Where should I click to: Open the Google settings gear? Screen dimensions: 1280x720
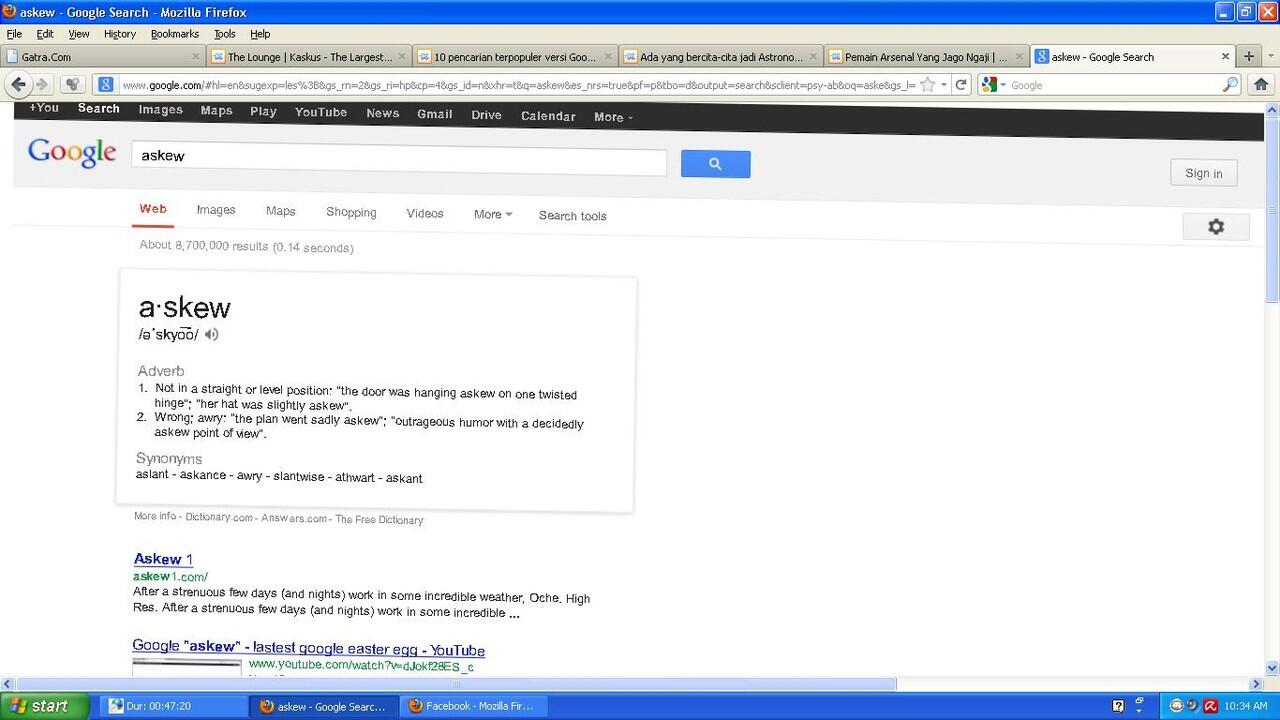(x=1216, y=227)
